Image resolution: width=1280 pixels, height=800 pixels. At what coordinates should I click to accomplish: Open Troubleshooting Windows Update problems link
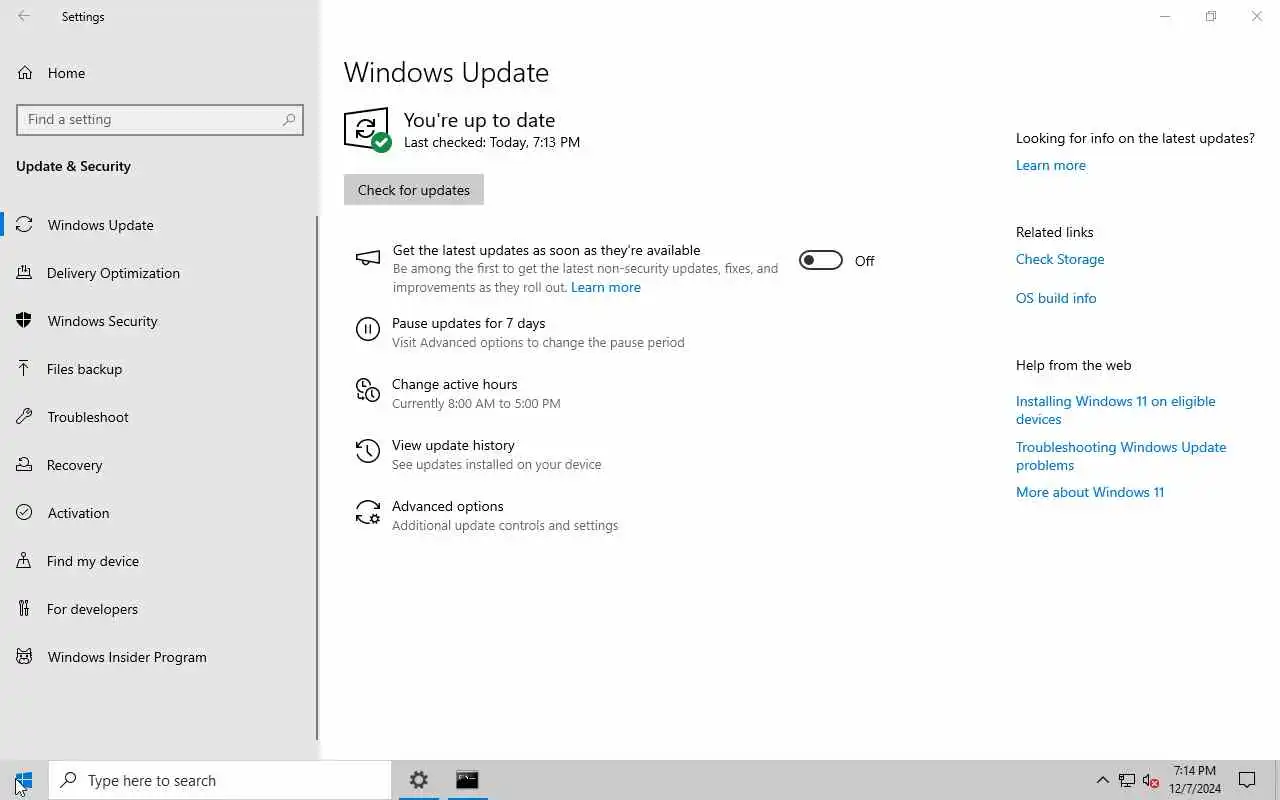tap(1121, 456)
